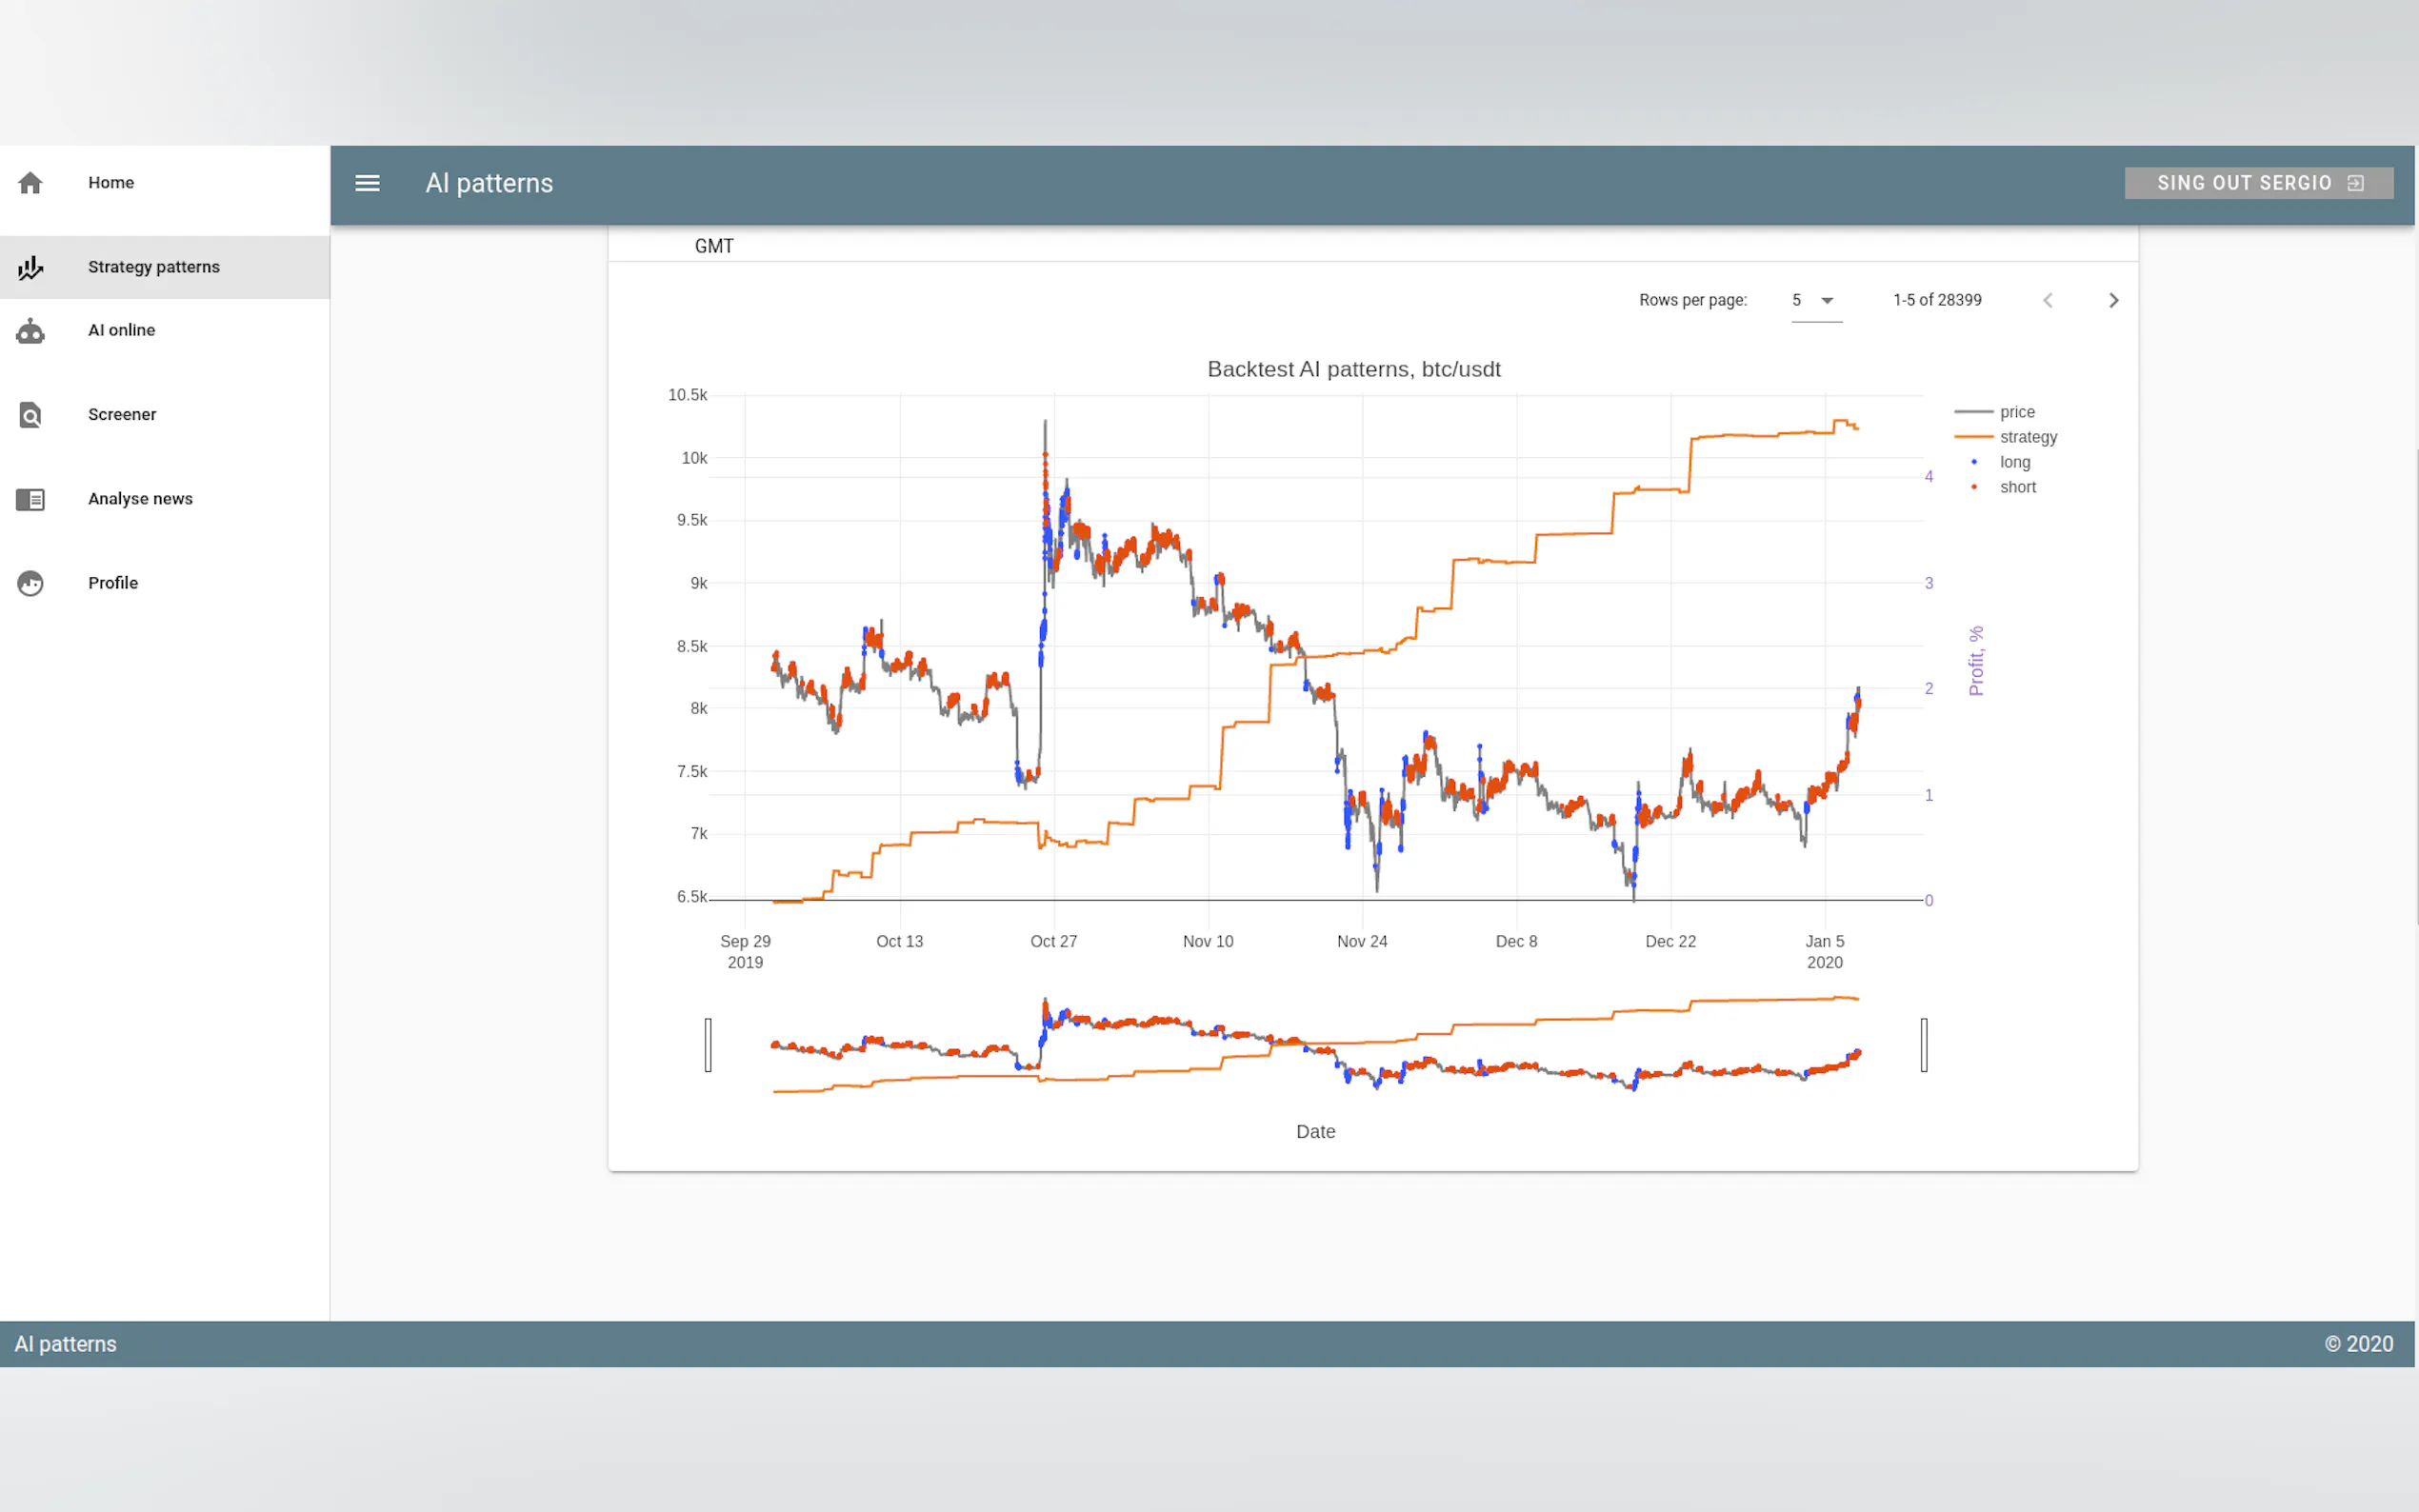The height and width of the screenshot is (1512, 2419).
Task: Go to the previous table page
Action: (2047, 300)
